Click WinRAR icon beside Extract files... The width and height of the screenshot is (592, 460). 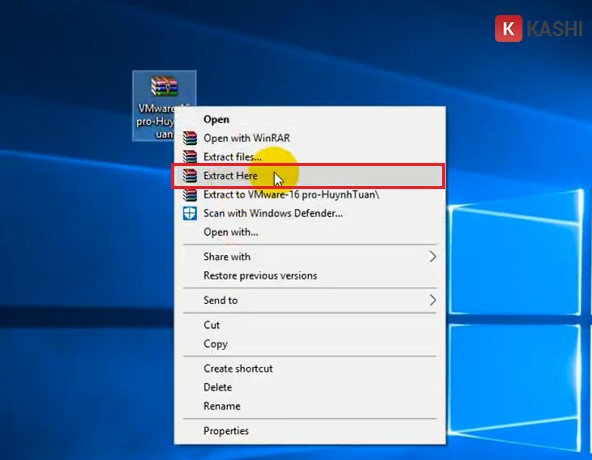tap(190, 157)
